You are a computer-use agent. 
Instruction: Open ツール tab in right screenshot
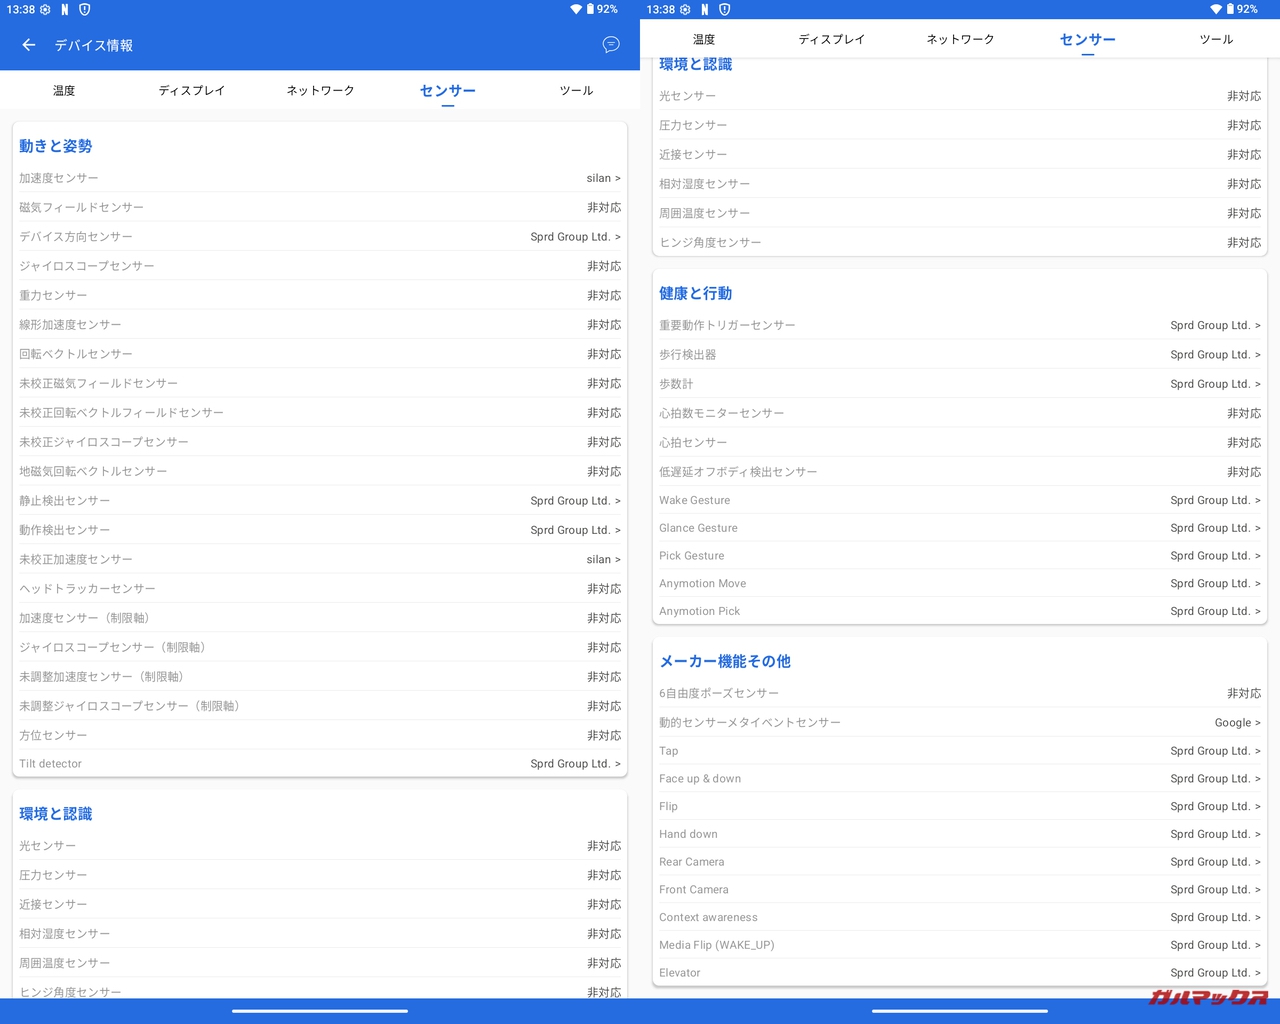click(1216, 39)
